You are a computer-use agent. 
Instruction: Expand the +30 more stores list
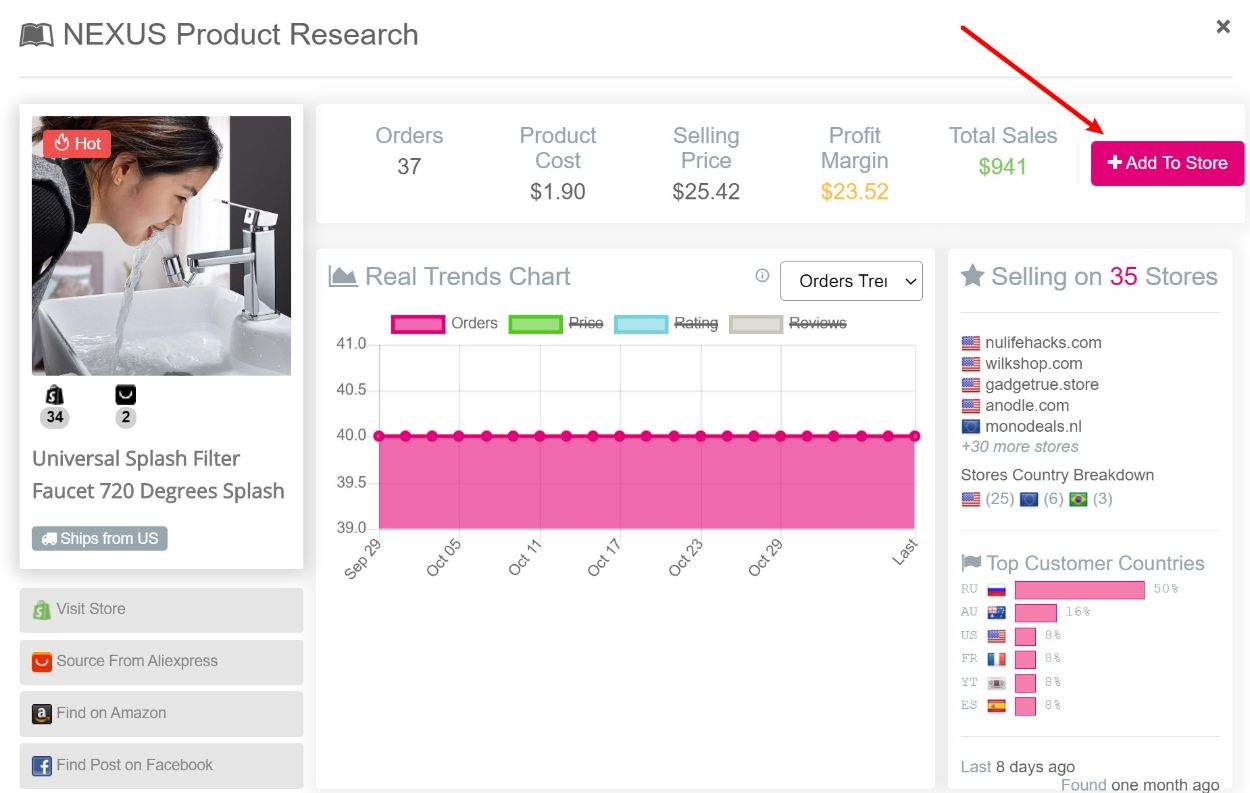click(1019, 447)
